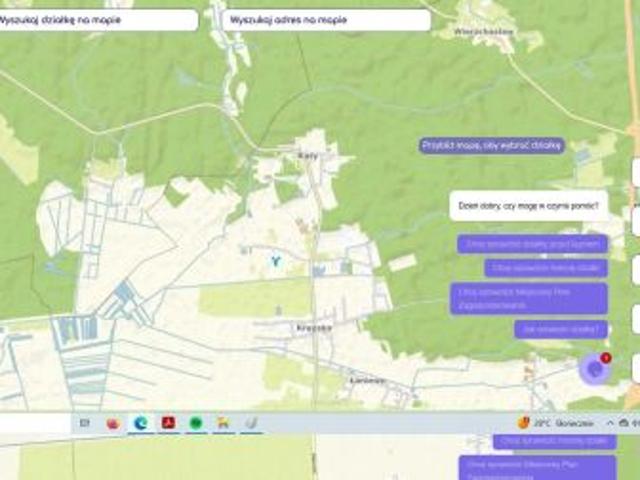
Task: Open the round purple chat bubble icon
Action: (x=594, y=369)
